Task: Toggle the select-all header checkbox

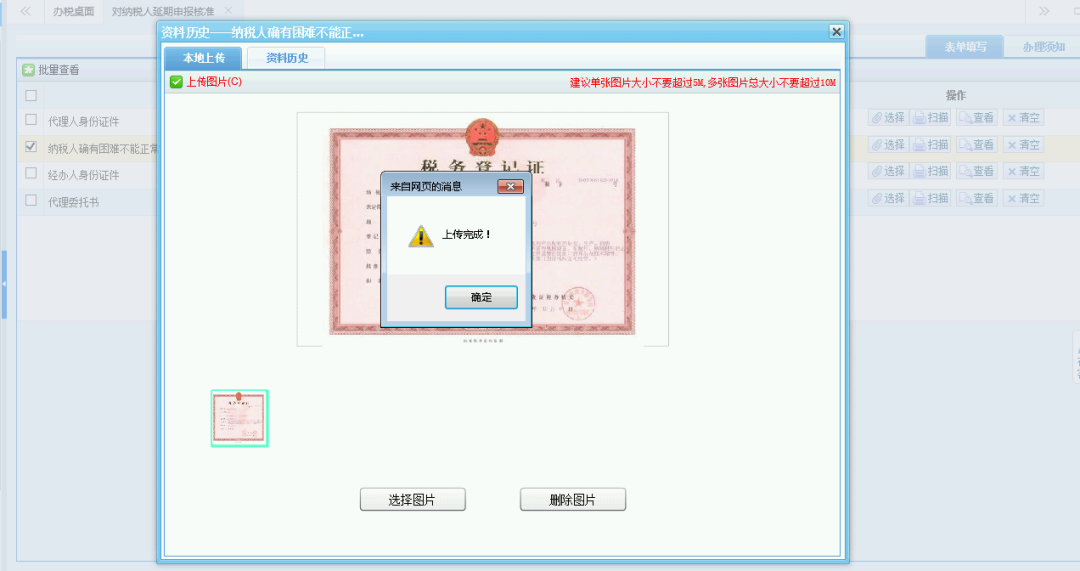Action: pyautogui.click(x=31, y=95)
